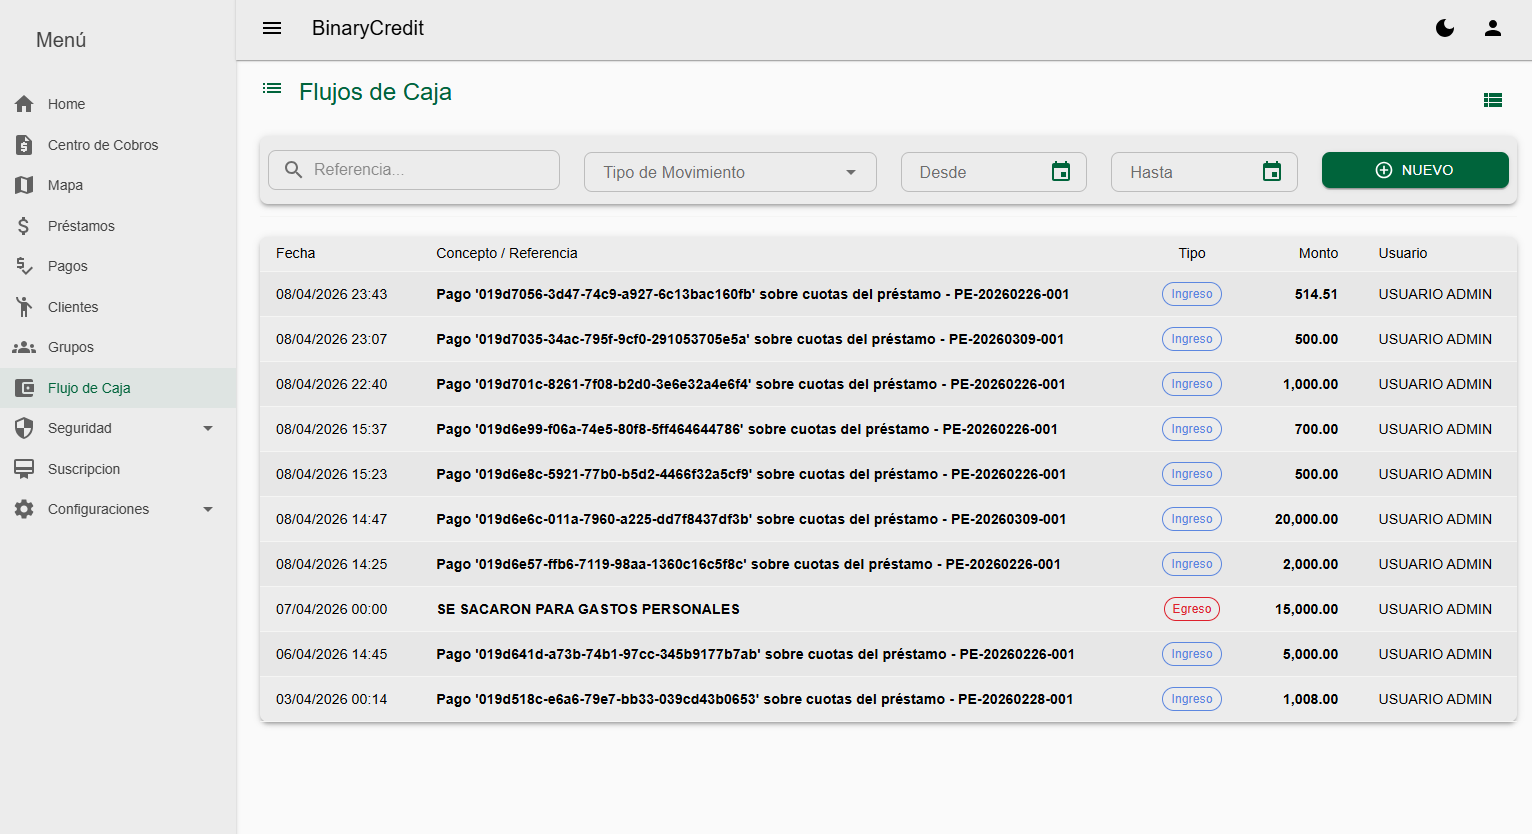
Task: Open Mapa menu item
Action: click(118, 185)
